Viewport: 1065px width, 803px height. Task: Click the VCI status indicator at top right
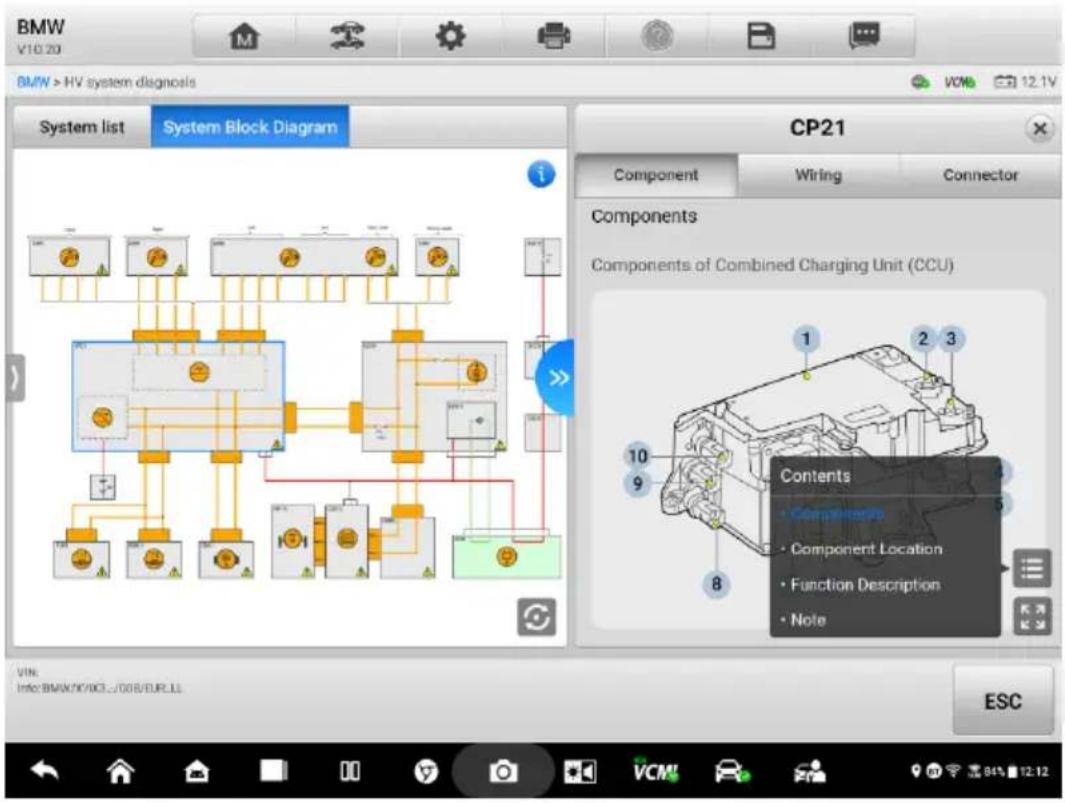(959, 82)
